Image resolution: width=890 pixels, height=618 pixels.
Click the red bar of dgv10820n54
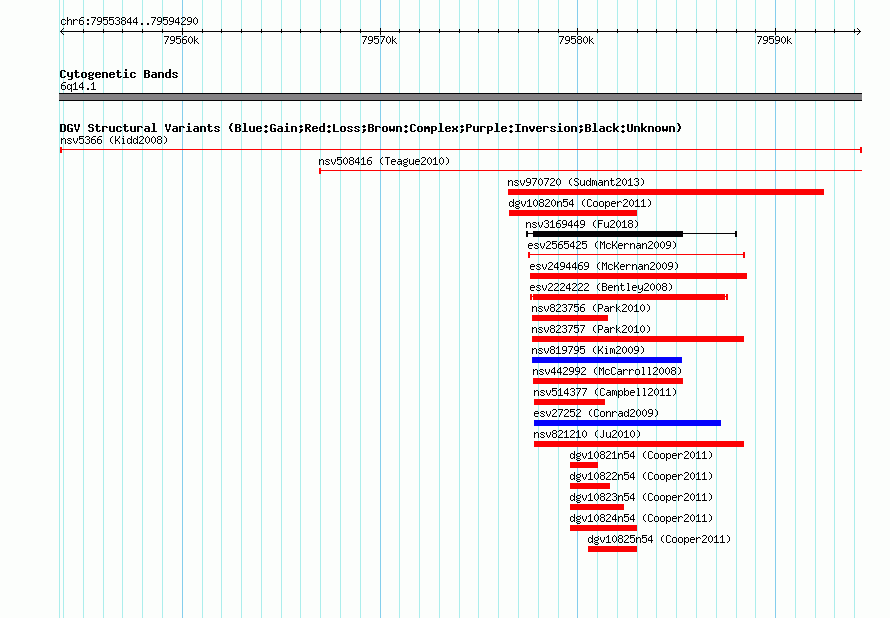point(573,213)
